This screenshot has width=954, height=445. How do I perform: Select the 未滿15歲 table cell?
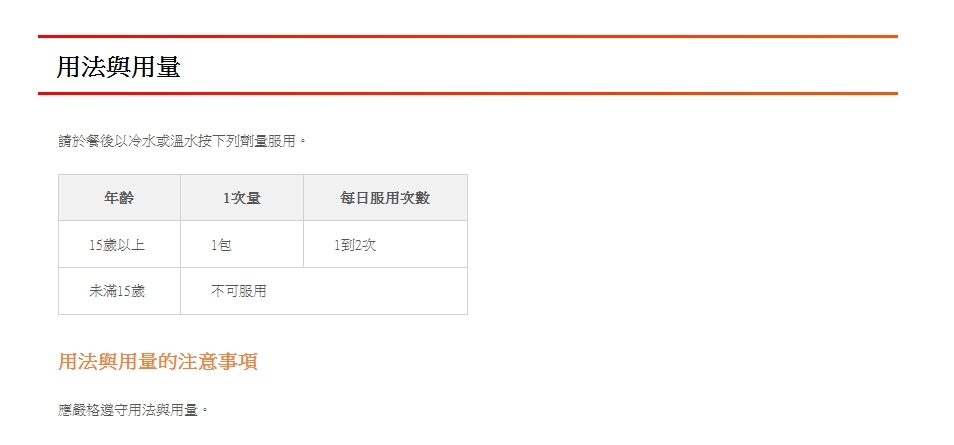click(116, 291)
